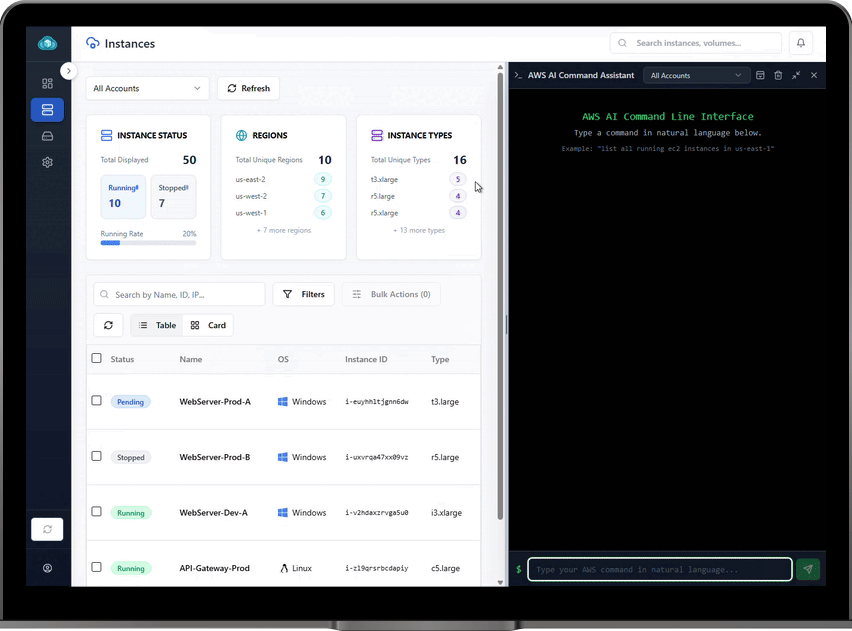This screenshot has width=852, height=631.
Task: Click the Refresh button
Action: tap(248, 88)
